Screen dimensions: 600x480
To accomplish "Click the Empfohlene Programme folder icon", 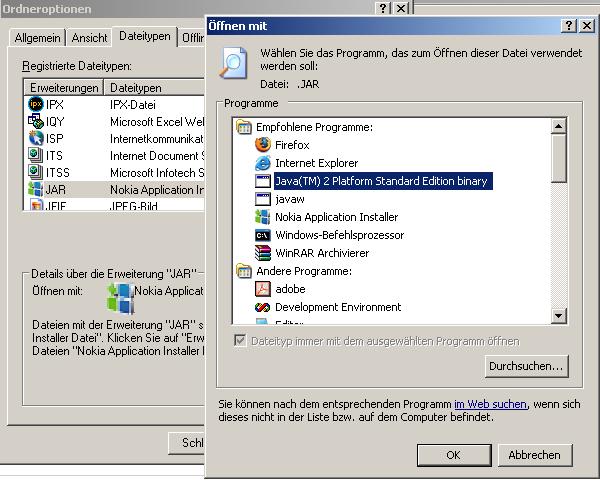I will 244,127.
